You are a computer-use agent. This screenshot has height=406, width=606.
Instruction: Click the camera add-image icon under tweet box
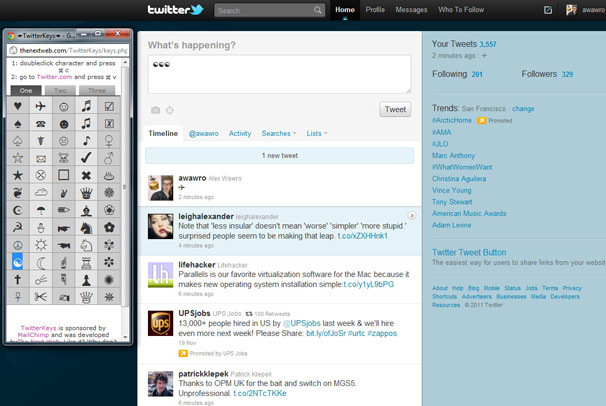click(155, 110)
